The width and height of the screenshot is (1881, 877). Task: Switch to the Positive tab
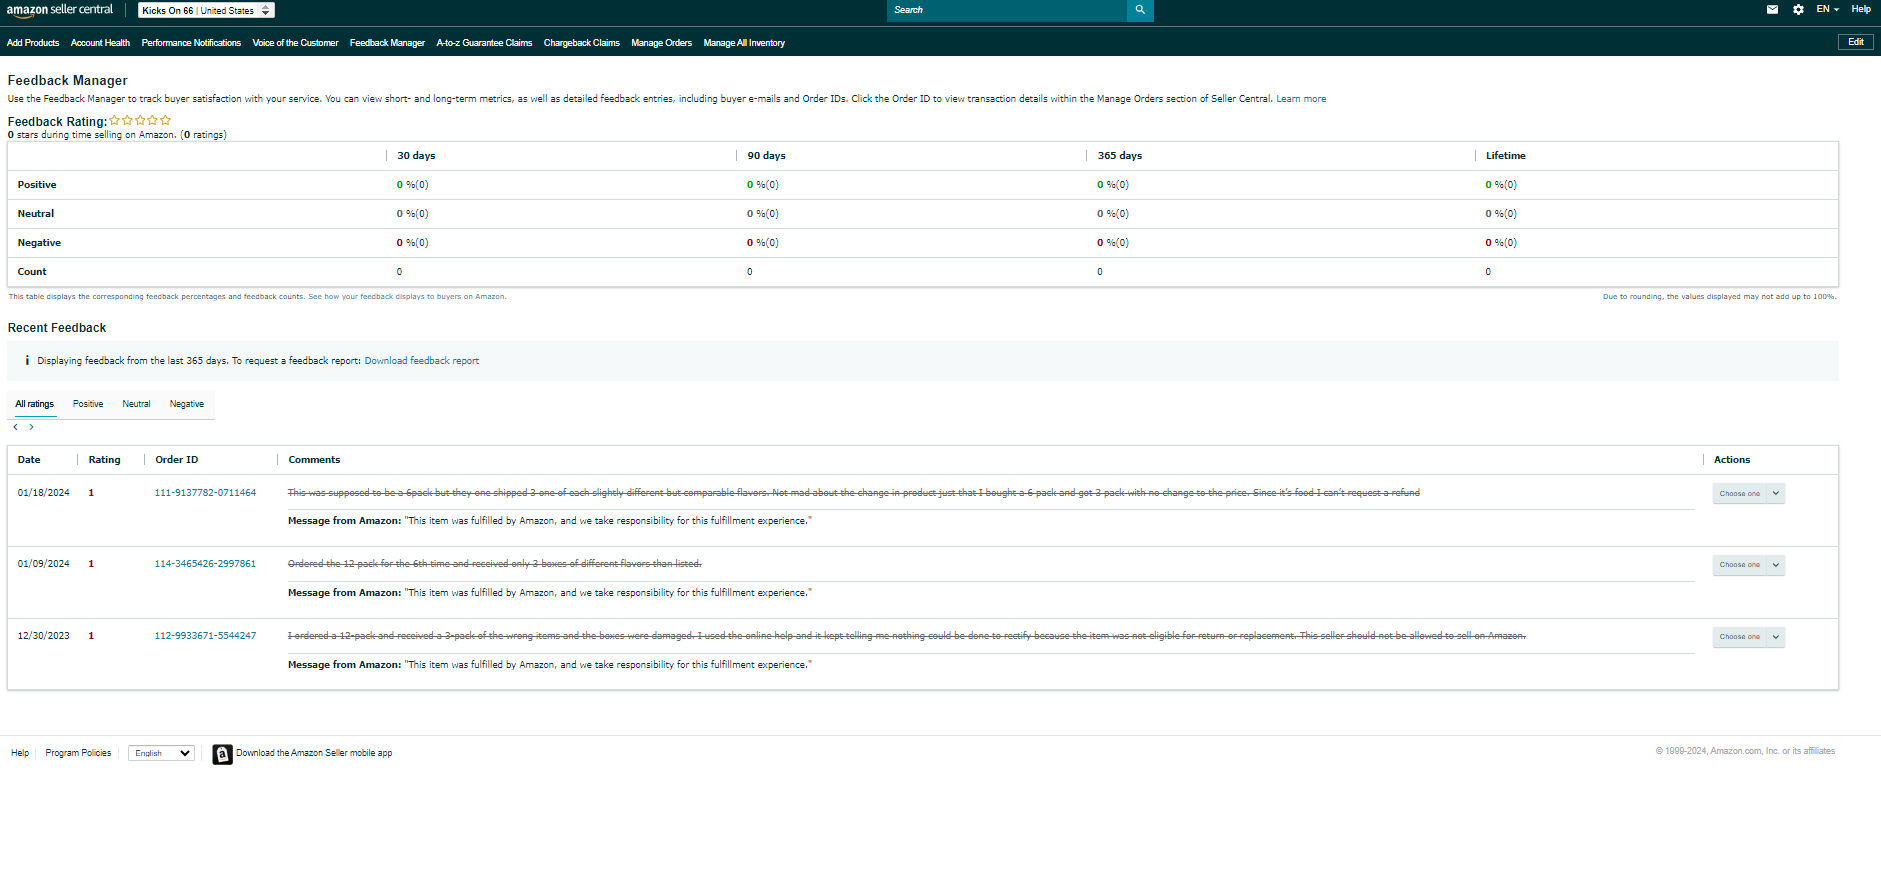click(88, 404)
